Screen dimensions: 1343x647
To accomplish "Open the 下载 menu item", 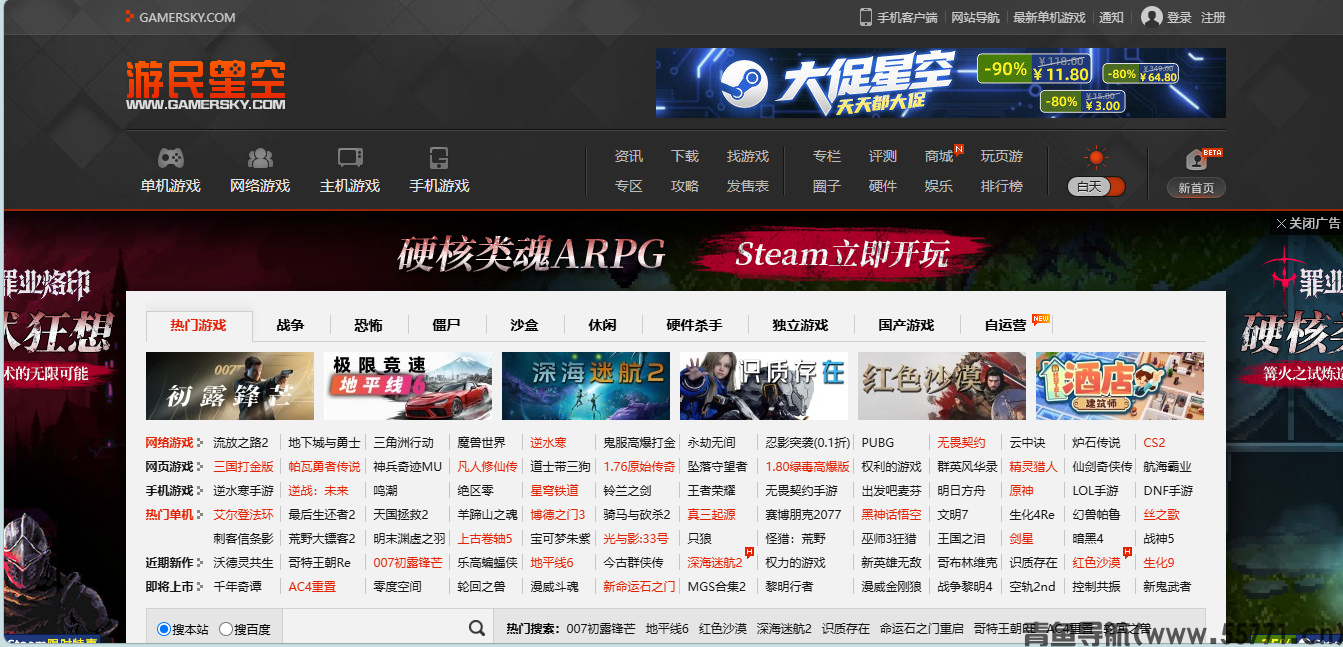I will 685,156.
